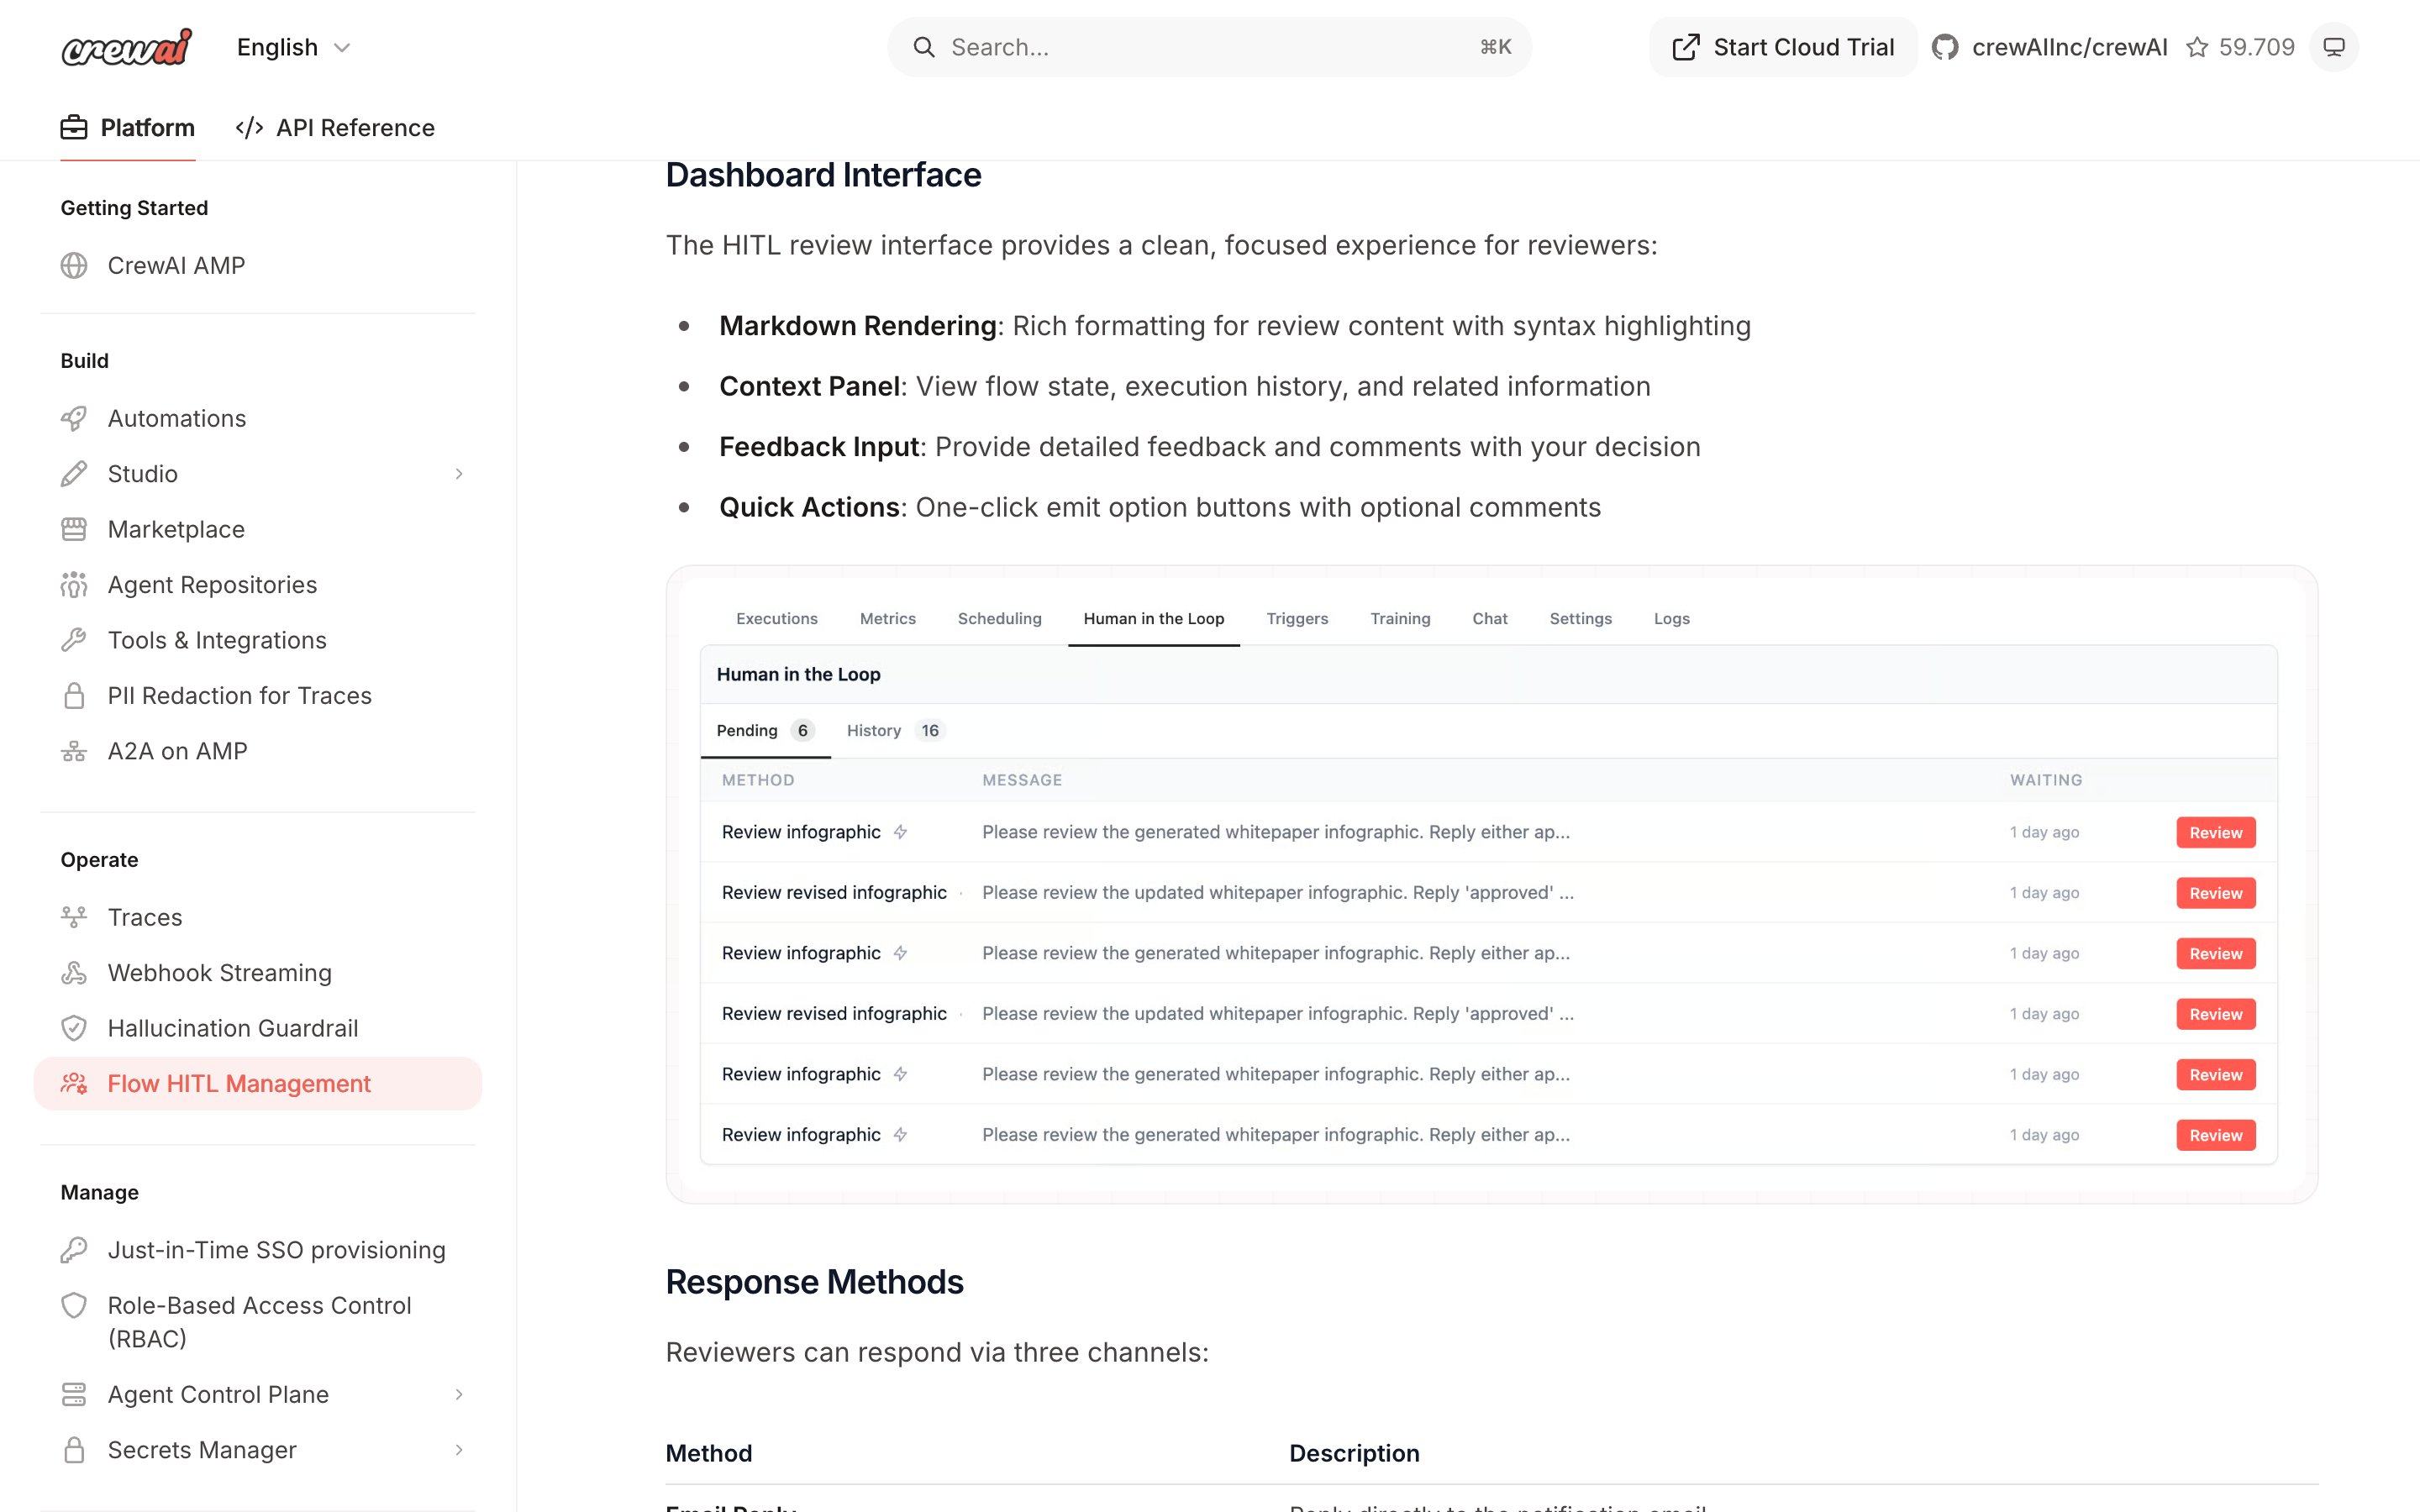The height and width of the screenshot is (1512, 2420).
Task: Click the wrench icon beside Tools & Integrations
Action: tap(74, 640)
